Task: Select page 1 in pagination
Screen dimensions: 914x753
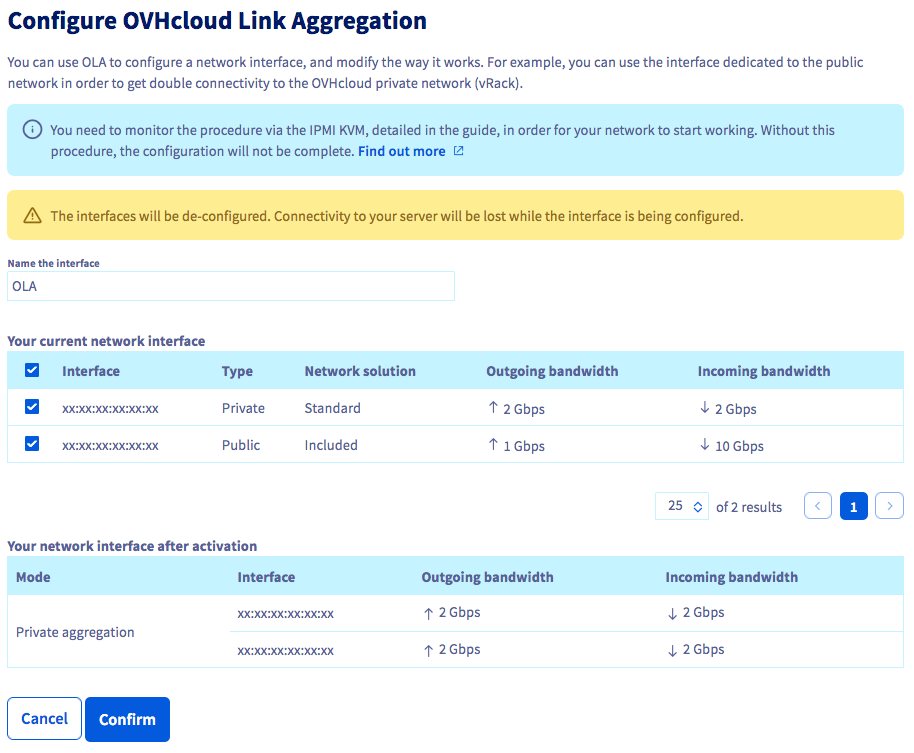Action: coord(853,506)
